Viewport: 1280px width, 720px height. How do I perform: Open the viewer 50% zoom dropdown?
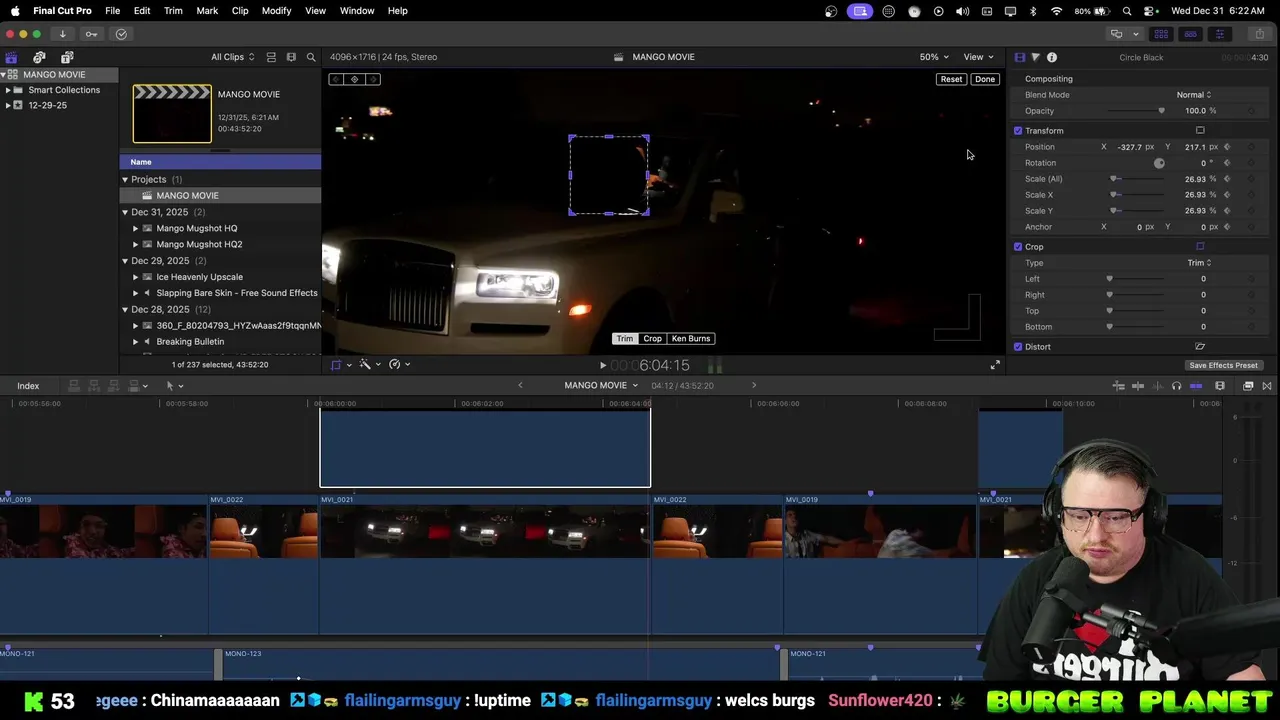coord(934,57)
